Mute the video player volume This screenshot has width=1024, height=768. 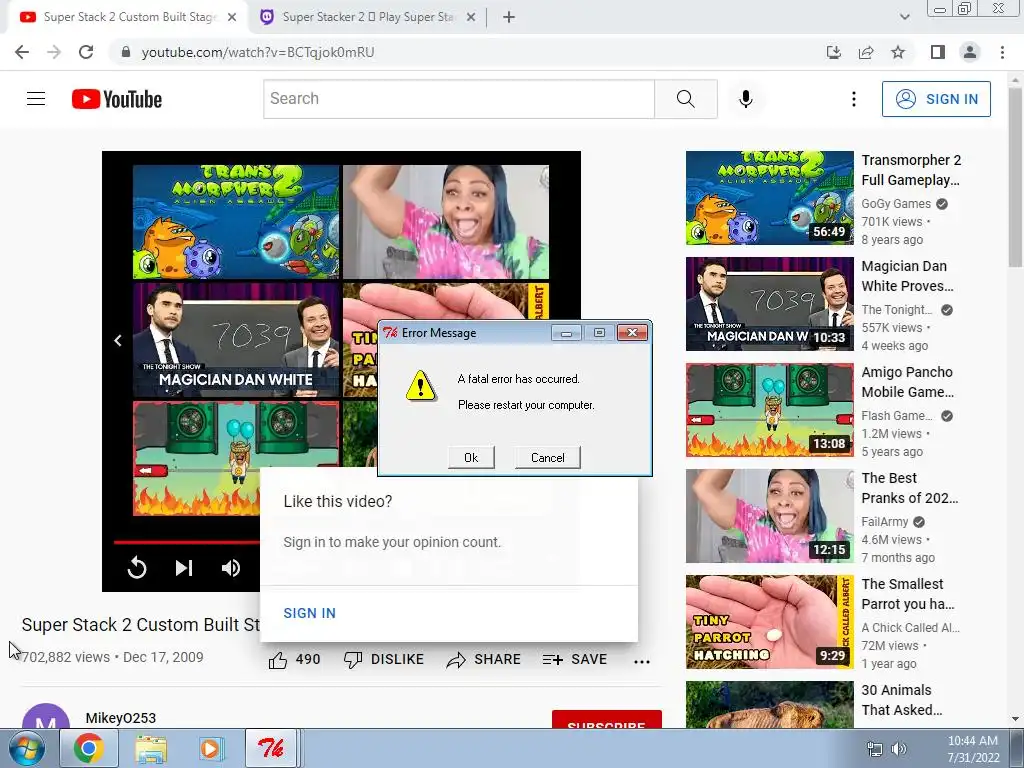(231, 568)
